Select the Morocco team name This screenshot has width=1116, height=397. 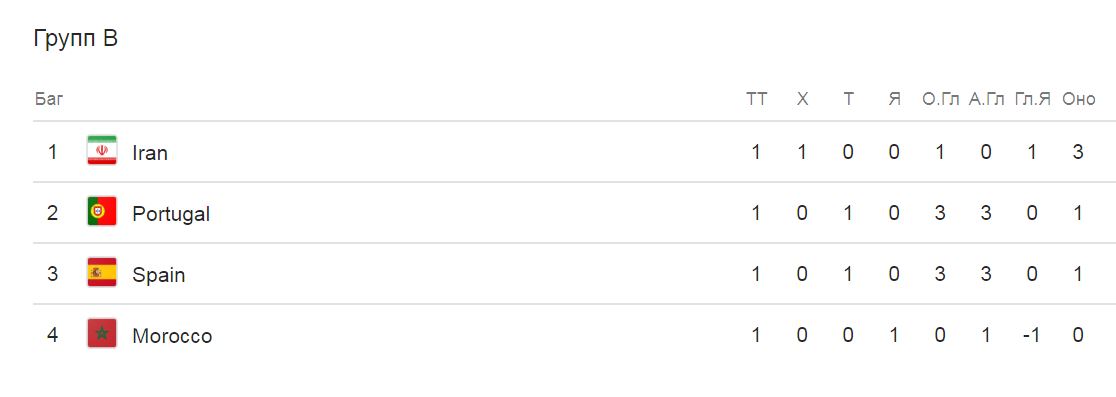tap(172, 336)
